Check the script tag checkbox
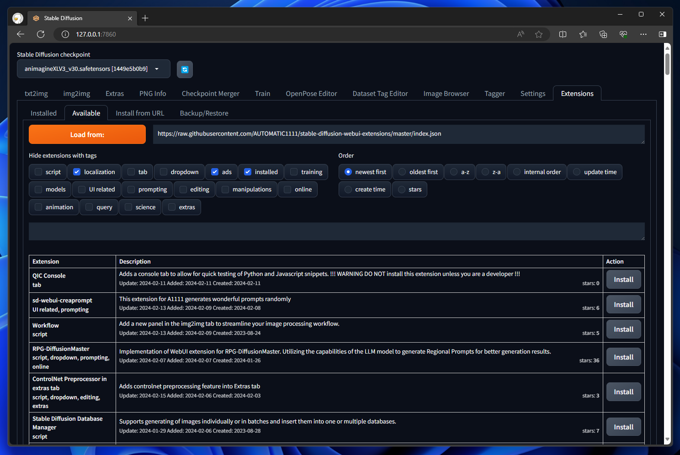Image resolution: width=680 pixels, height=455 pixels. pos(38,172)
